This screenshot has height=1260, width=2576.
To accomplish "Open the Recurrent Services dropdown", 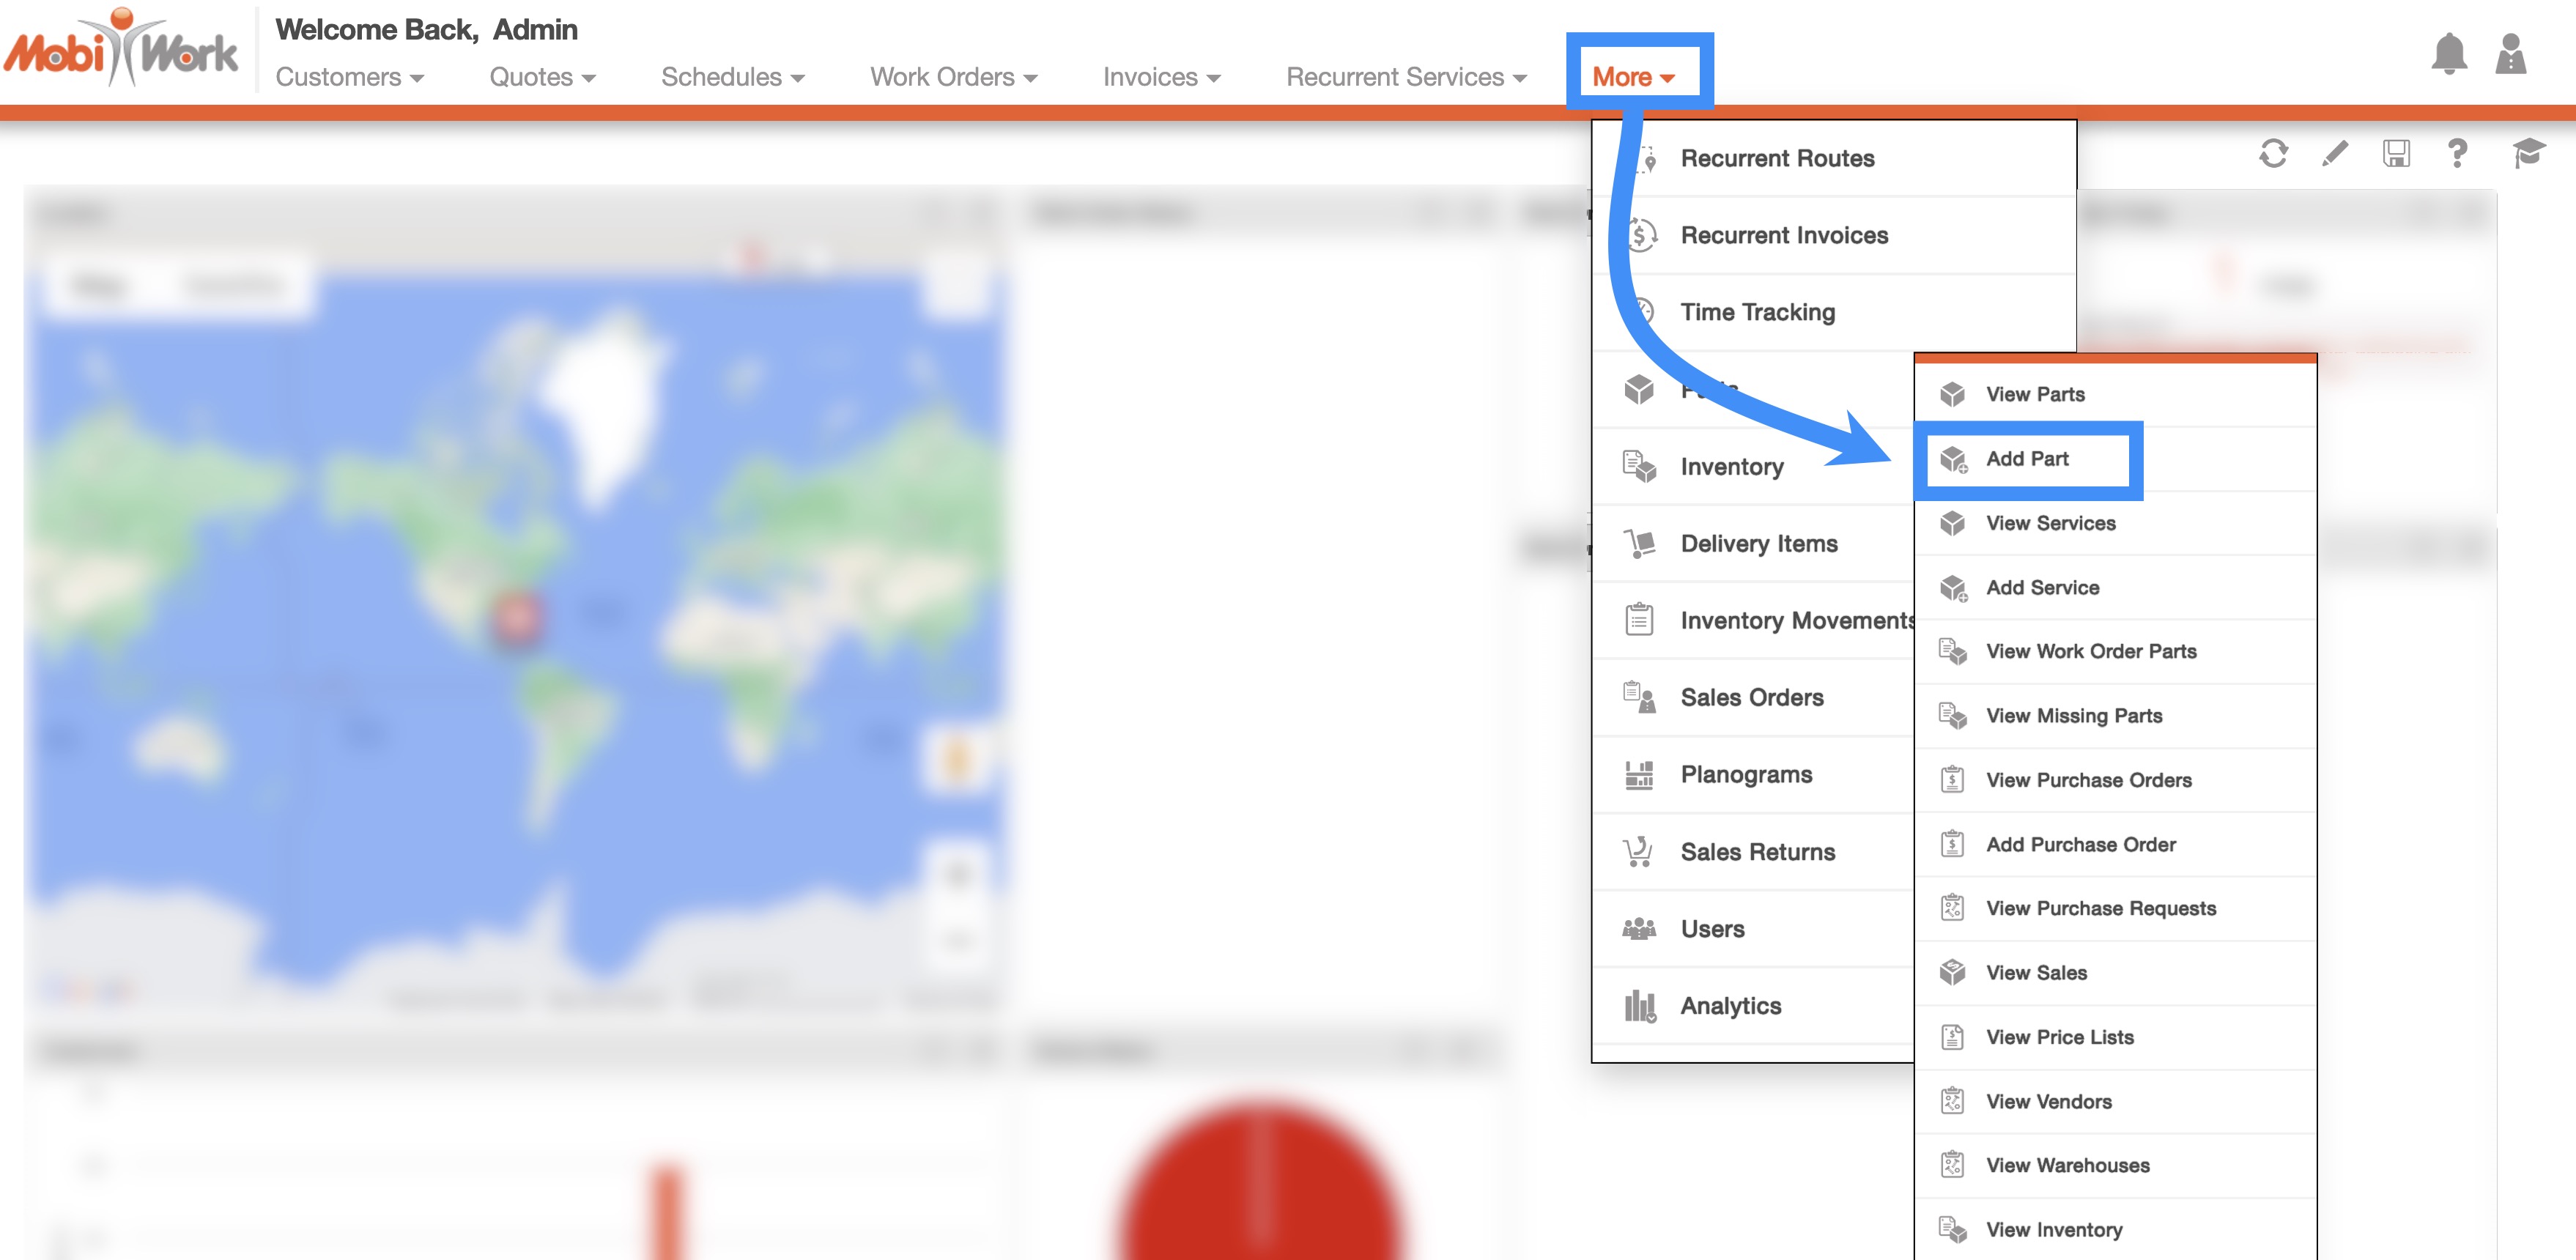I will (1405, 77).
